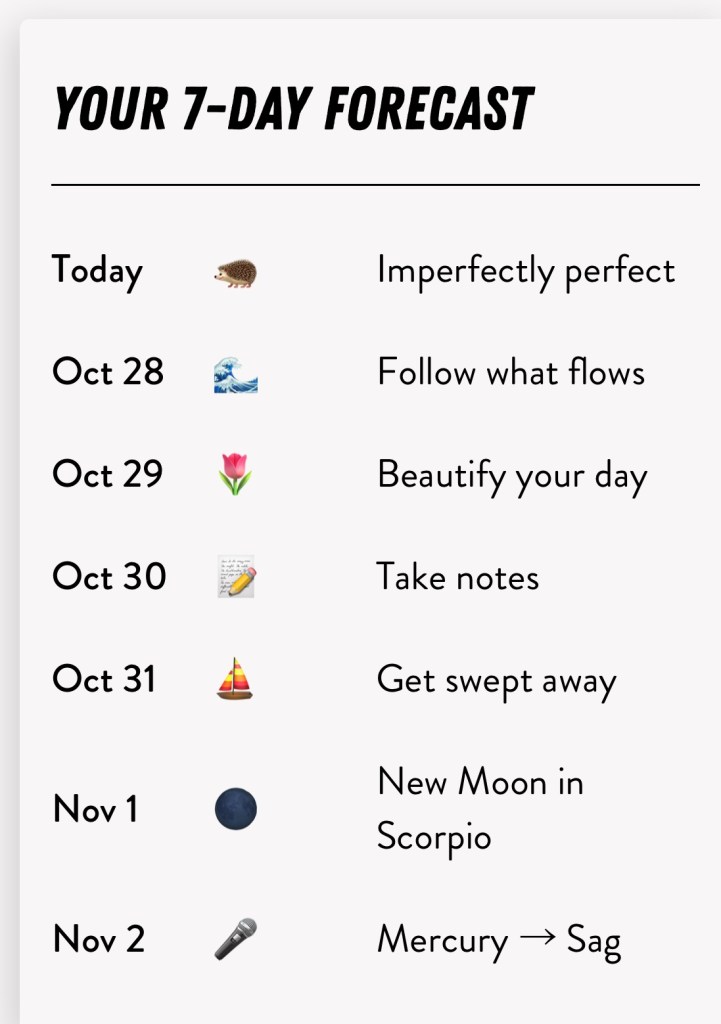Image resolution: width=721 pixels, height=1024 pixels.
Task: Open the "Beautify your day" forecast
Action: click(512, 476)
